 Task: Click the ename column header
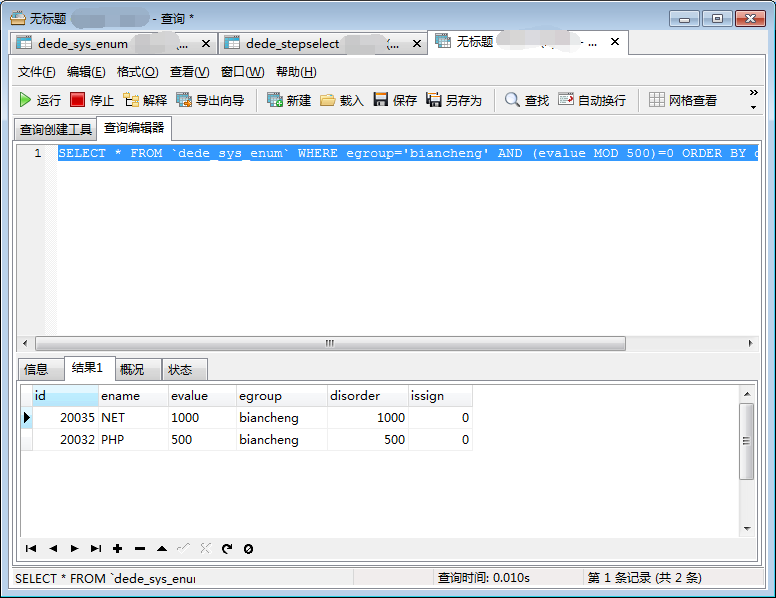coord(133,396)
